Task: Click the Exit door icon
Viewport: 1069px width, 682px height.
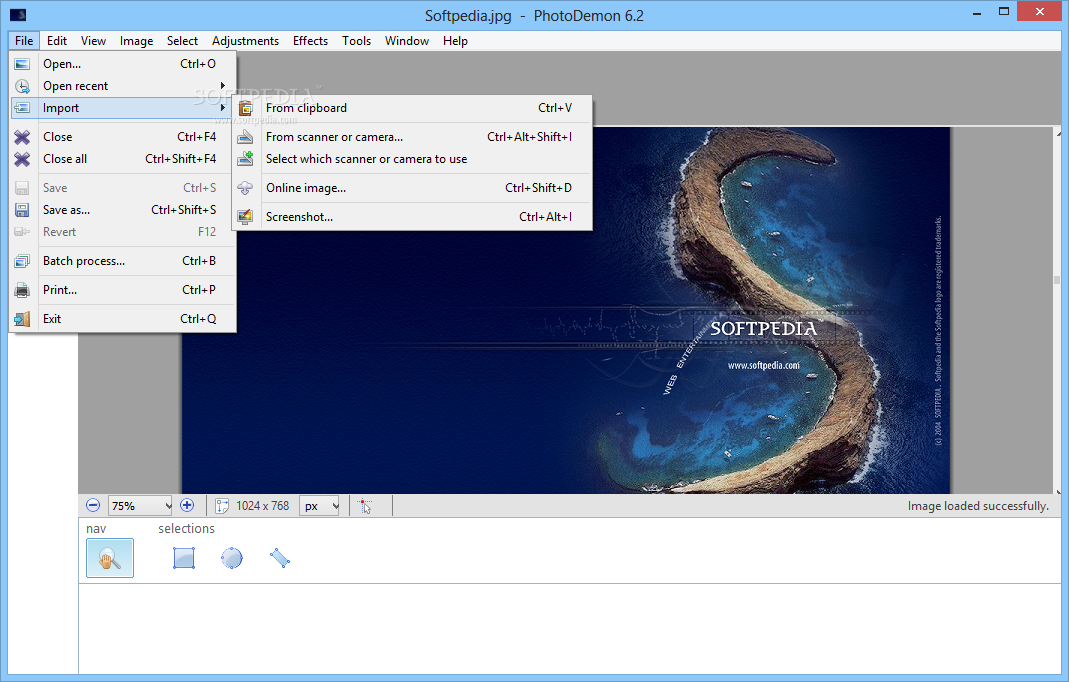Action: 22,318
